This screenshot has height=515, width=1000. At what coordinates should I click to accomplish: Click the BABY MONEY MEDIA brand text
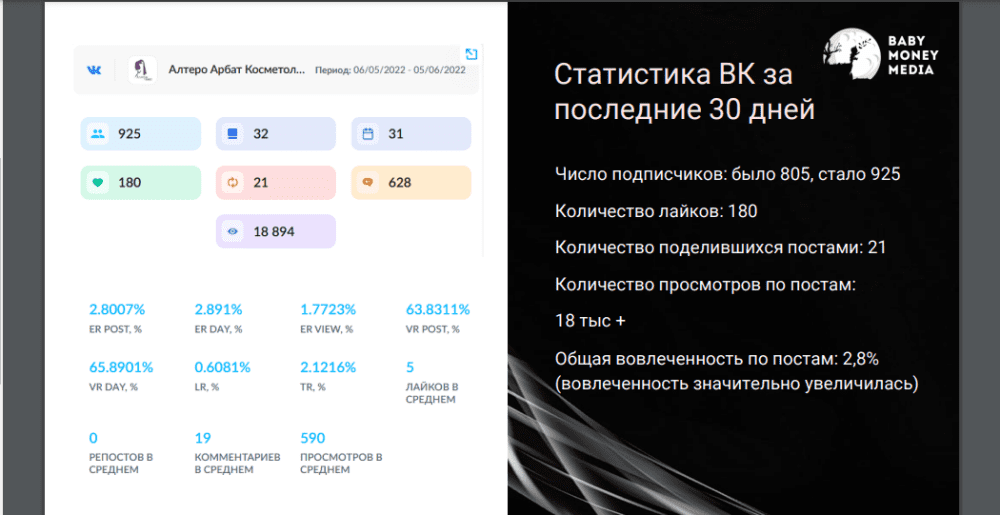tap(913, 55)
